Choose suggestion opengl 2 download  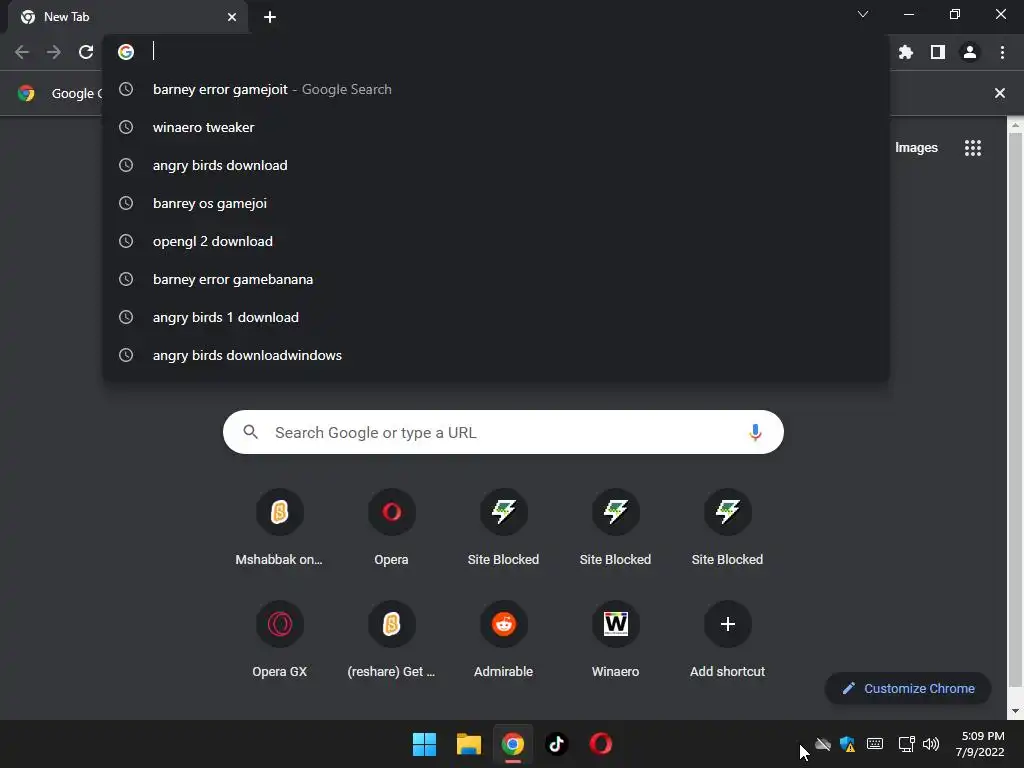point(496,241)
